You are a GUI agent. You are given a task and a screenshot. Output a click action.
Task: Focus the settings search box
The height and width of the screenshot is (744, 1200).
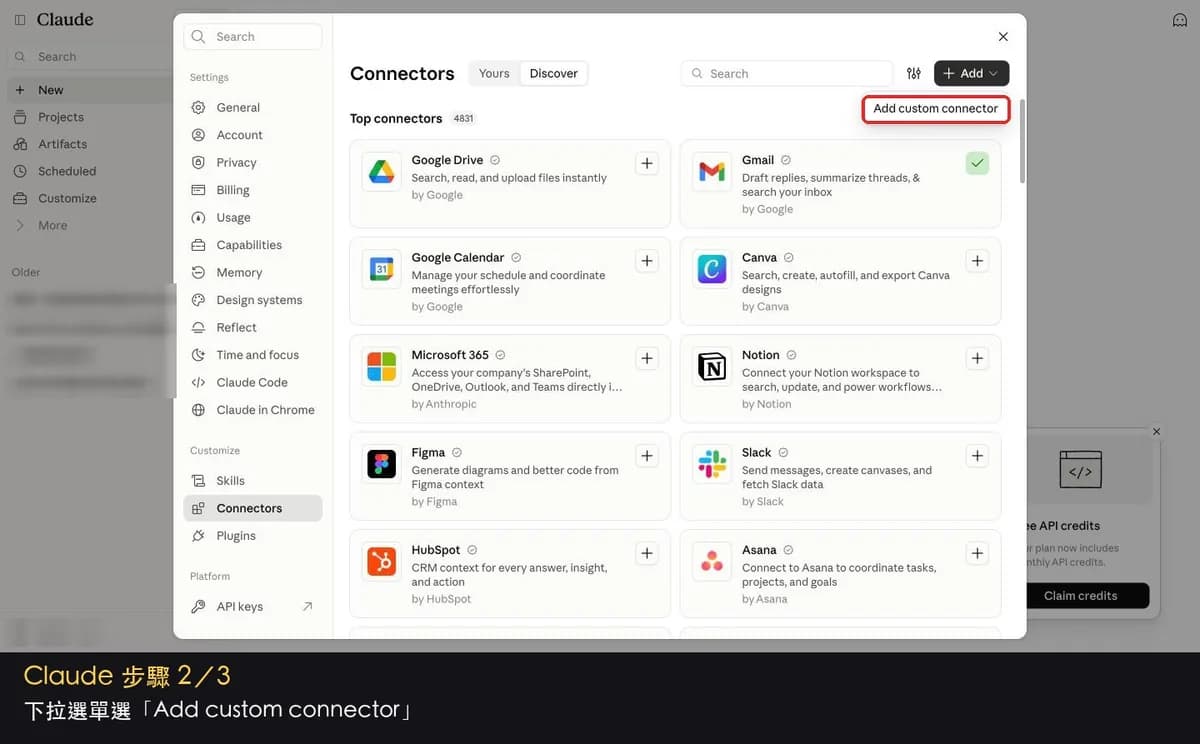(253, 37)
